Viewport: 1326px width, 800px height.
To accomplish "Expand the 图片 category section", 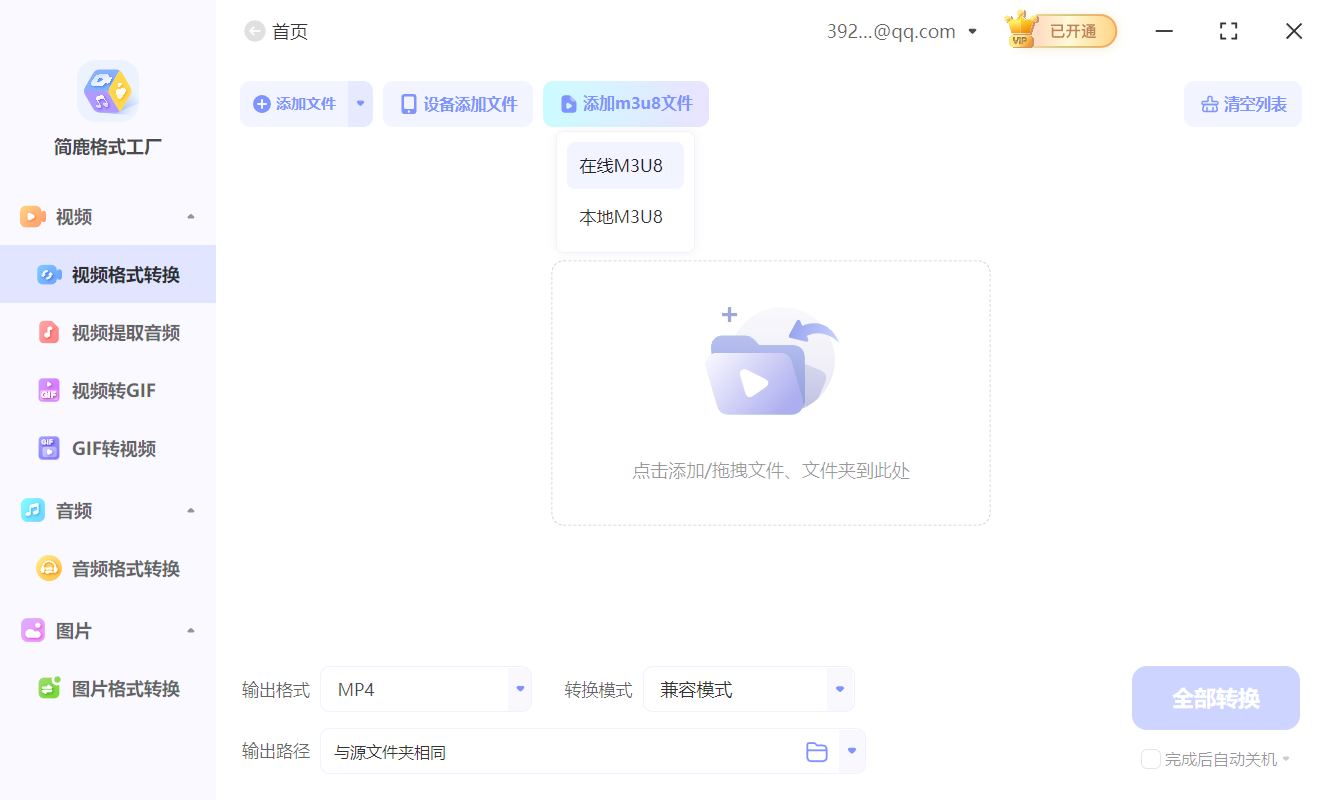I will [190, 630].
